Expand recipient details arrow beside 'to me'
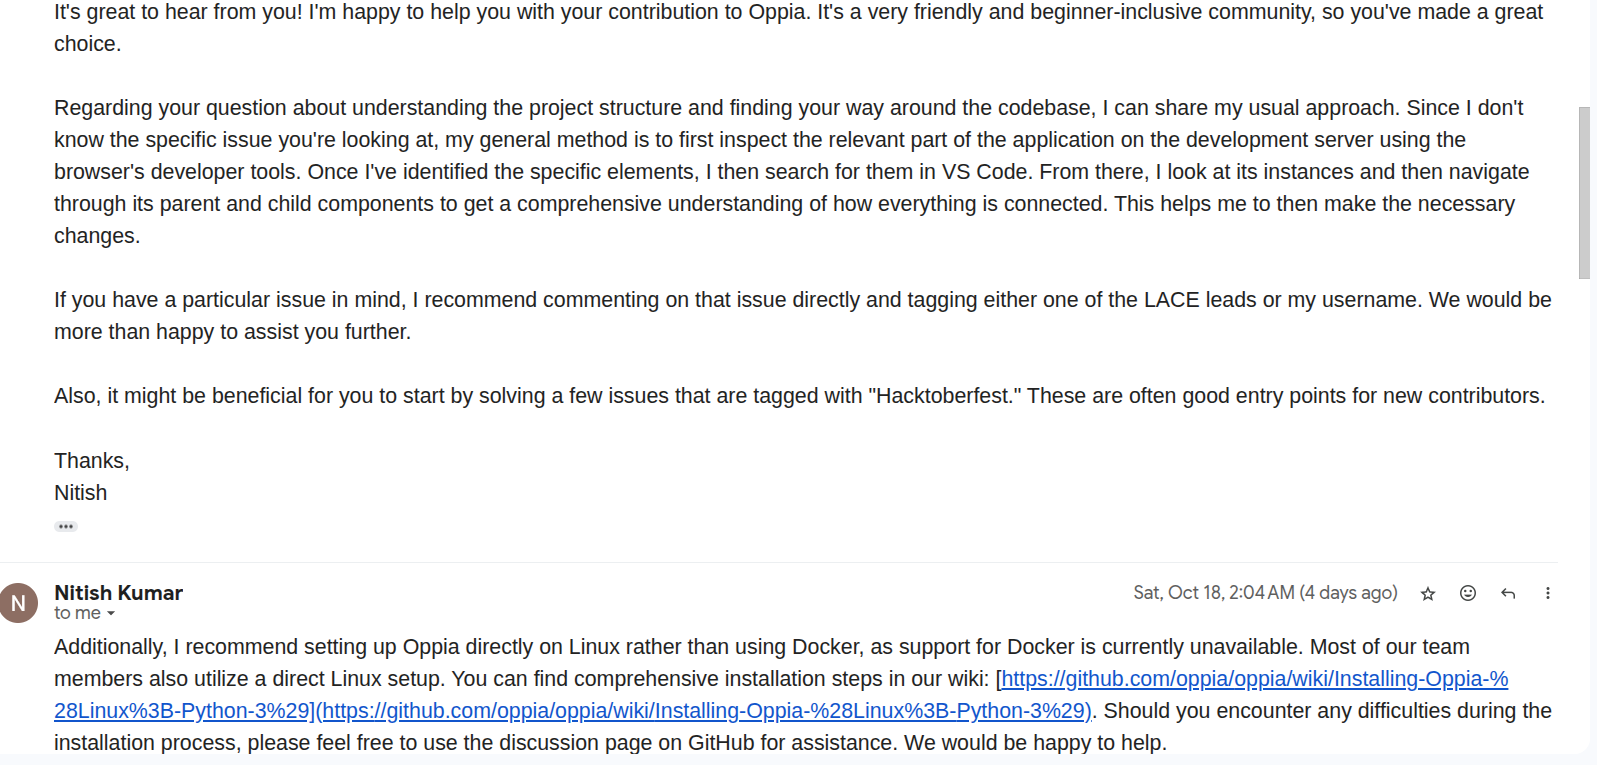The width and height of the screenshot is (1597, 765). 111,614
